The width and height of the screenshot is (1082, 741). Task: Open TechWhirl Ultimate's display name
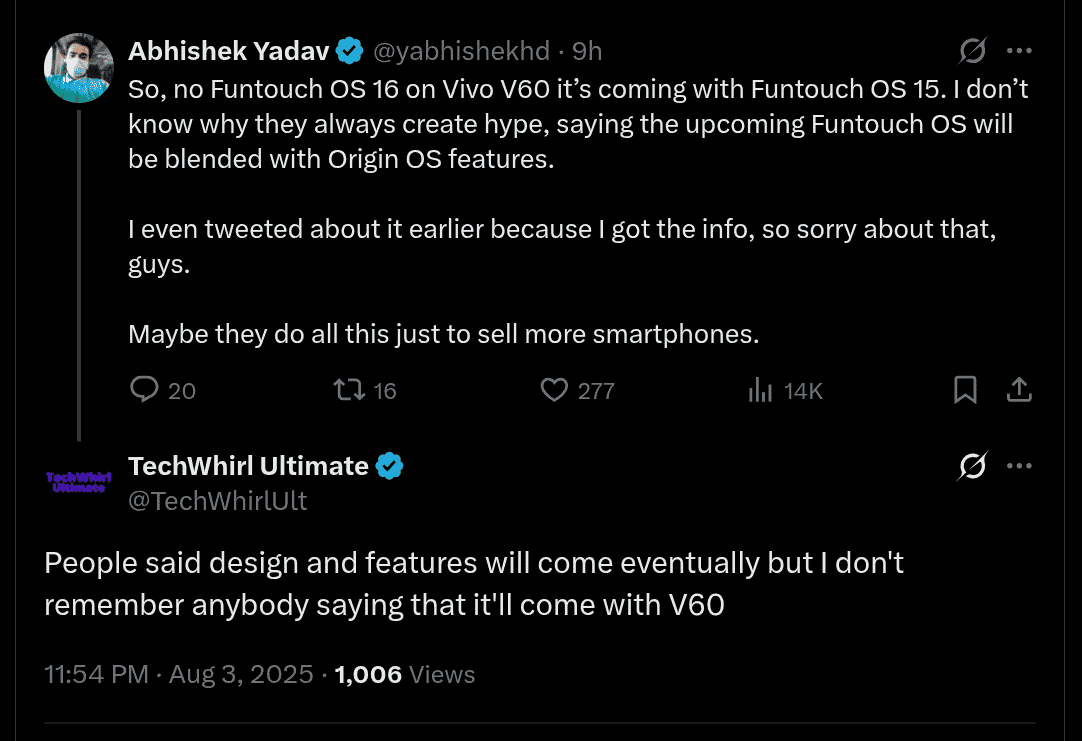pyautogui.click(x=250, y=465)
